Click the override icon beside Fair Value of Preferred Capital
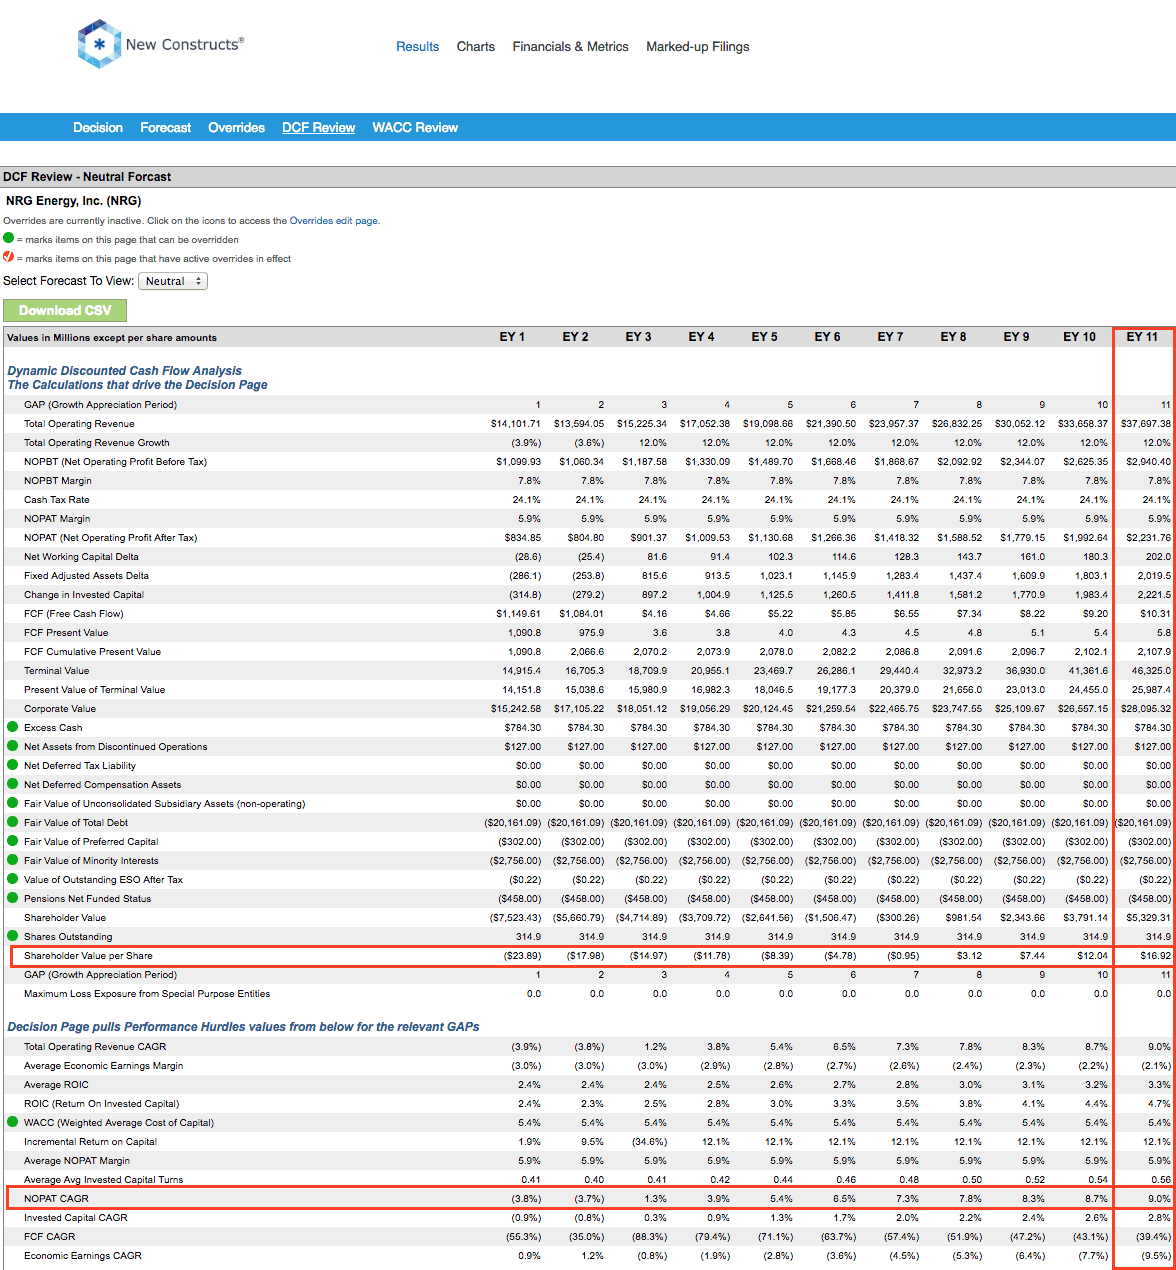Image resolution: width=1176 pixels, height=1270 pixels. (11, 841)
